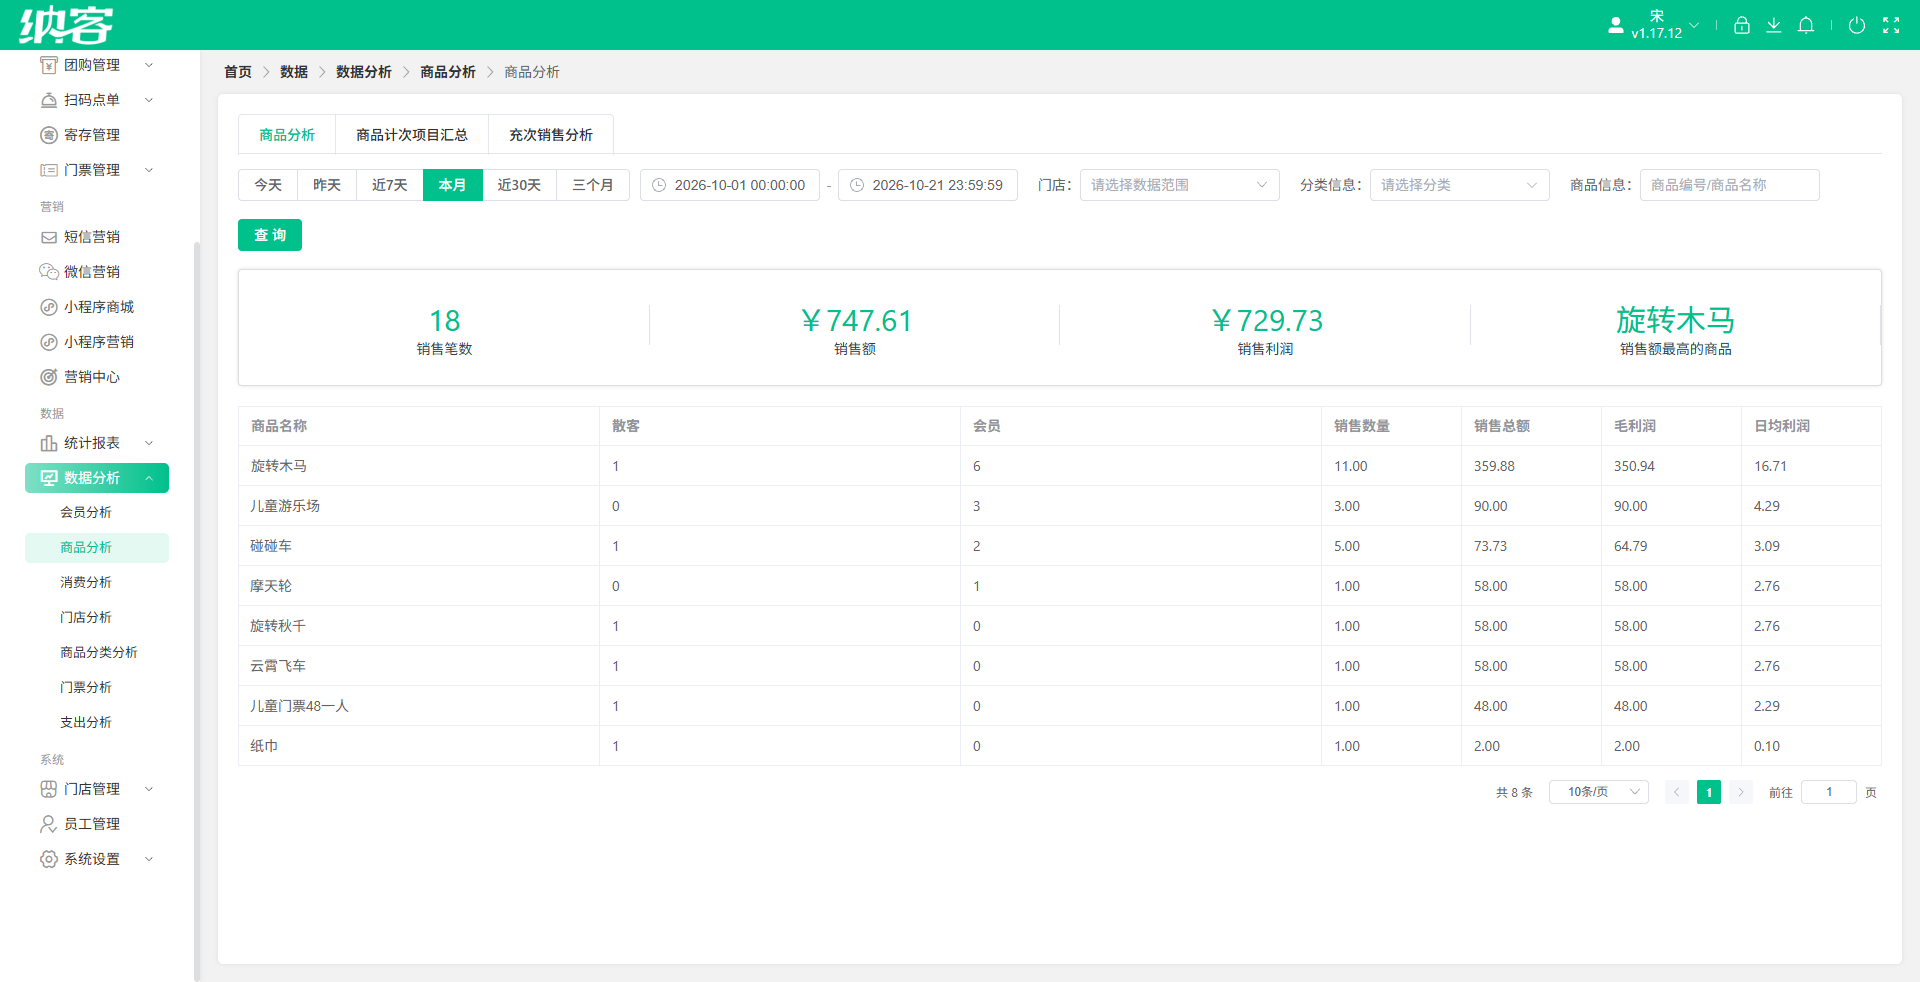Click the 扫码点单 sidebar icon
The height and width of the screenshot is (982, 1920).
tap(48, 100)
